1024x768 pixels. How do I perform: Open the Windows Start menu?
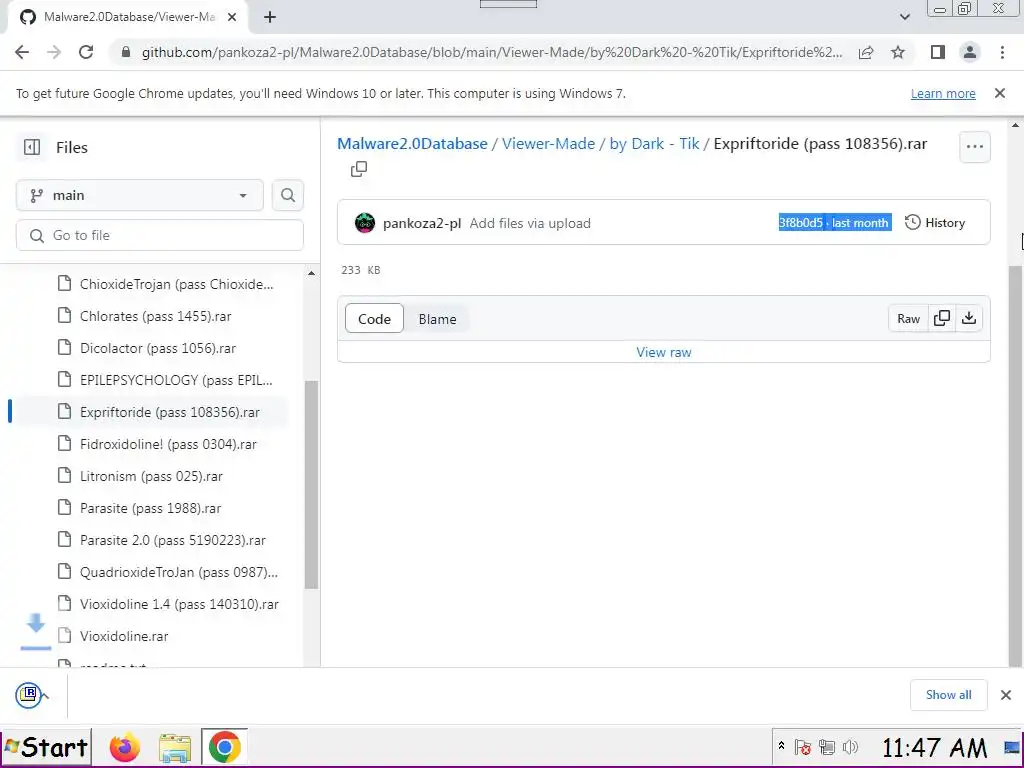pos(46,747)
